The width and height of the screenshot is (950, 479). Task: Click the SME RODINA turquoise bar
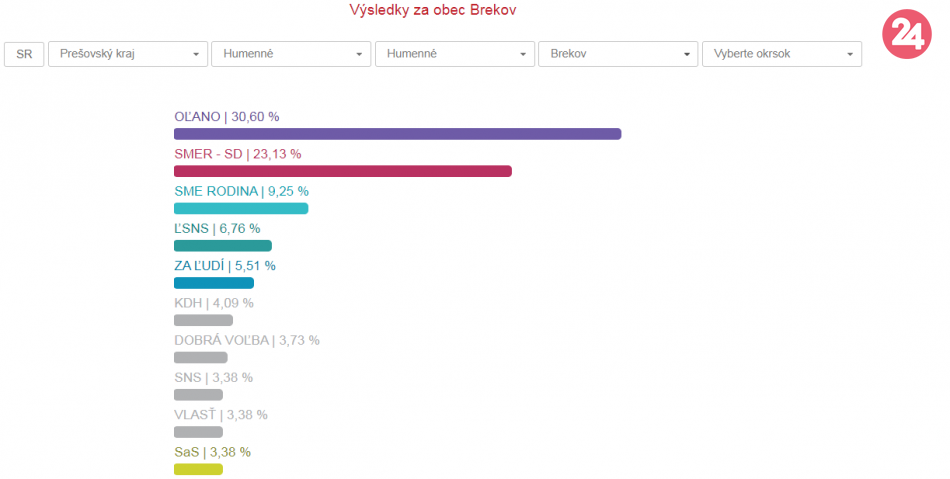point(241,208)
